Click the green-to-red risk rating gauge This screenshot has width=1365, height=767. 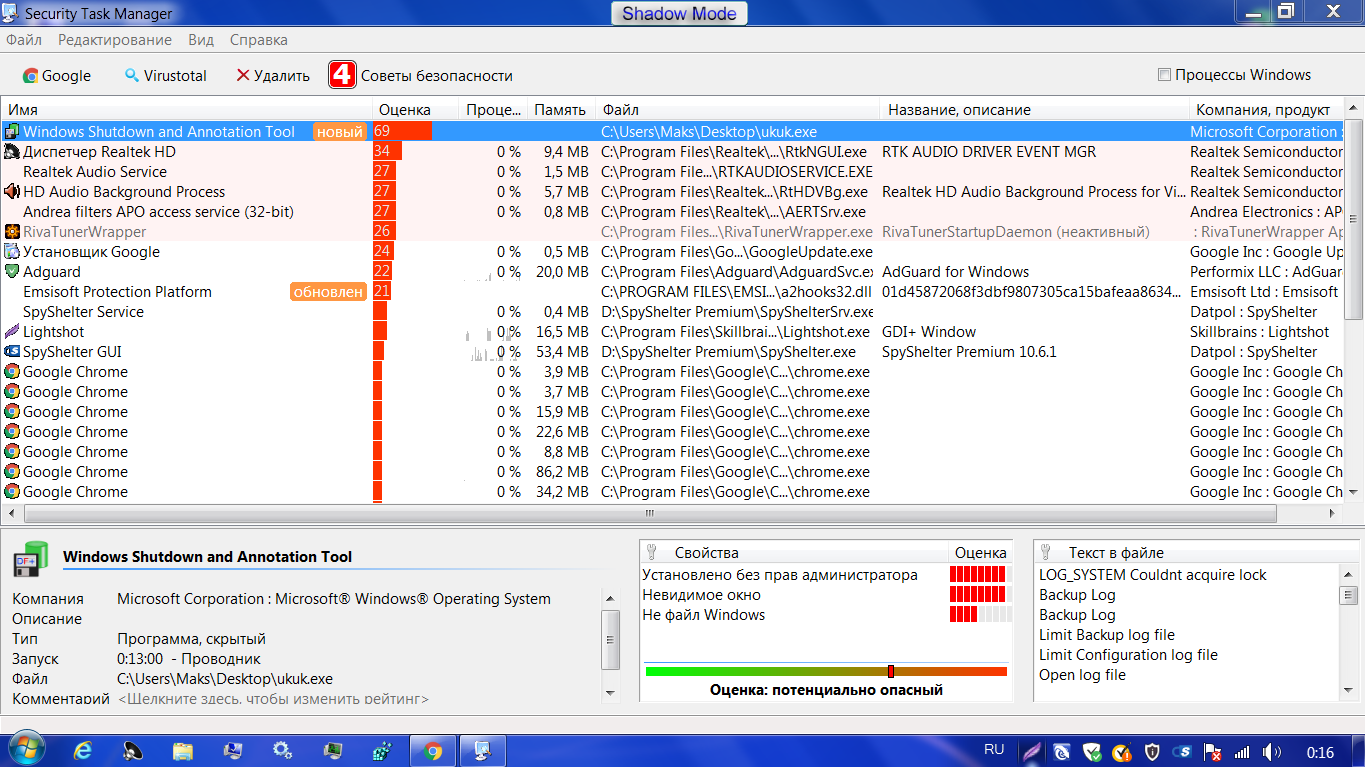[826, 671]
